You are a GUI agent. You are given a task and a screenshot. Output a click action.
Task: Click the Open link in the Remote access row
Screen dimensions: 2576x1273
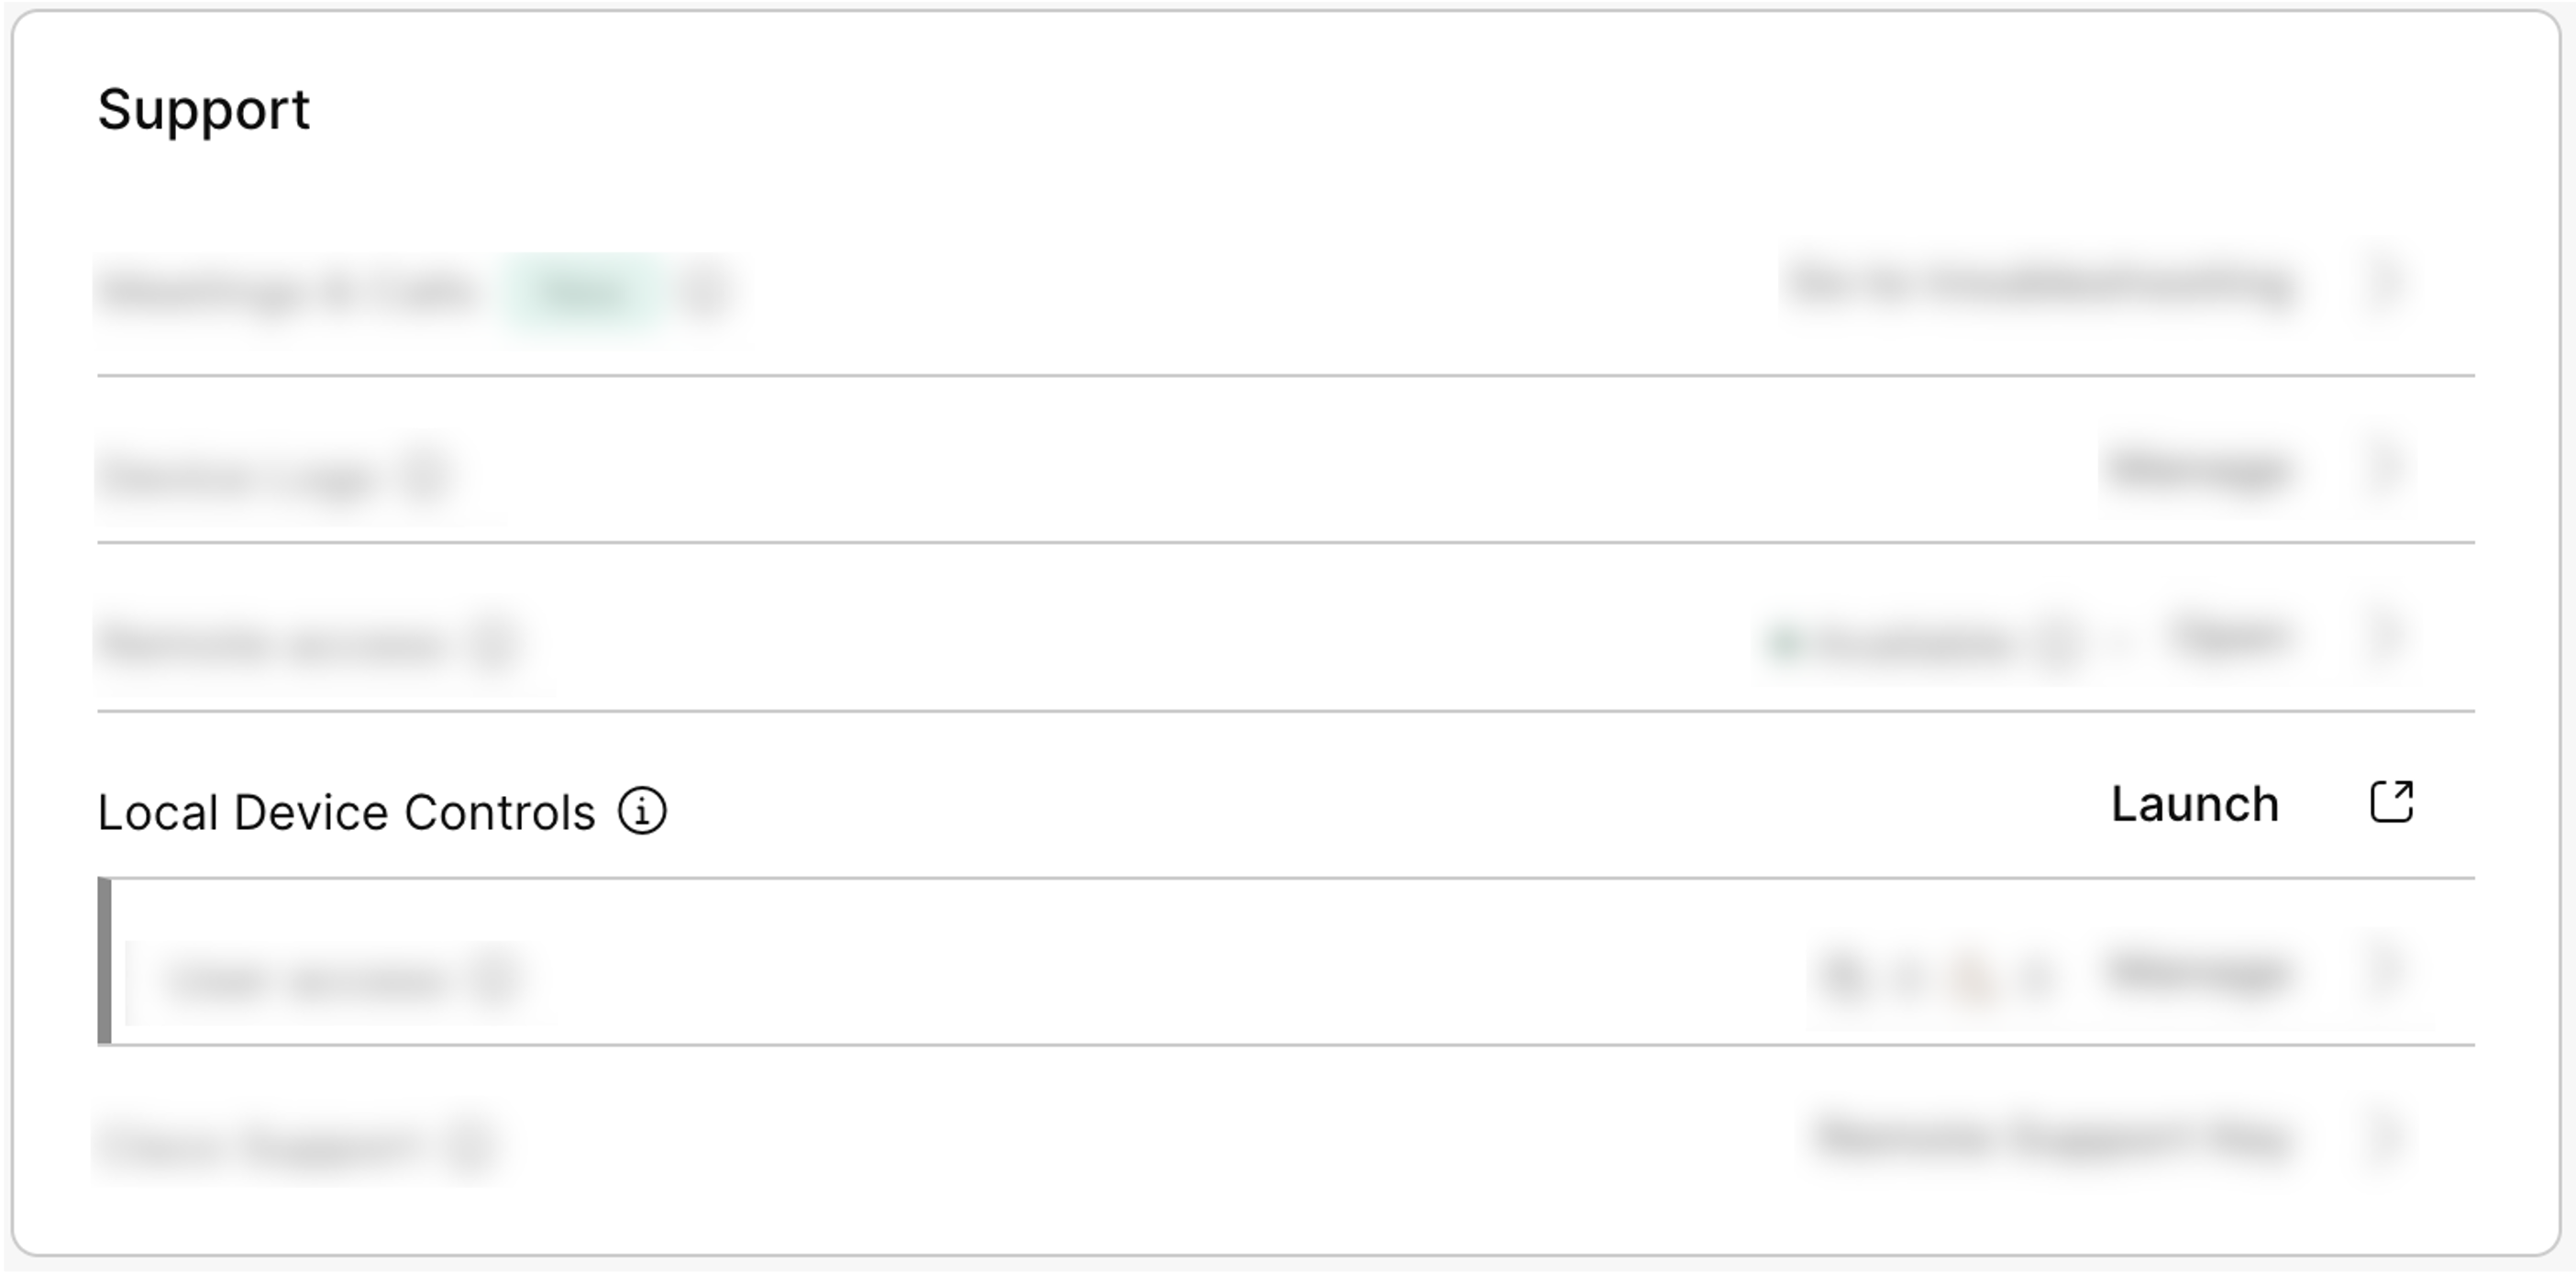(2226, 636)
